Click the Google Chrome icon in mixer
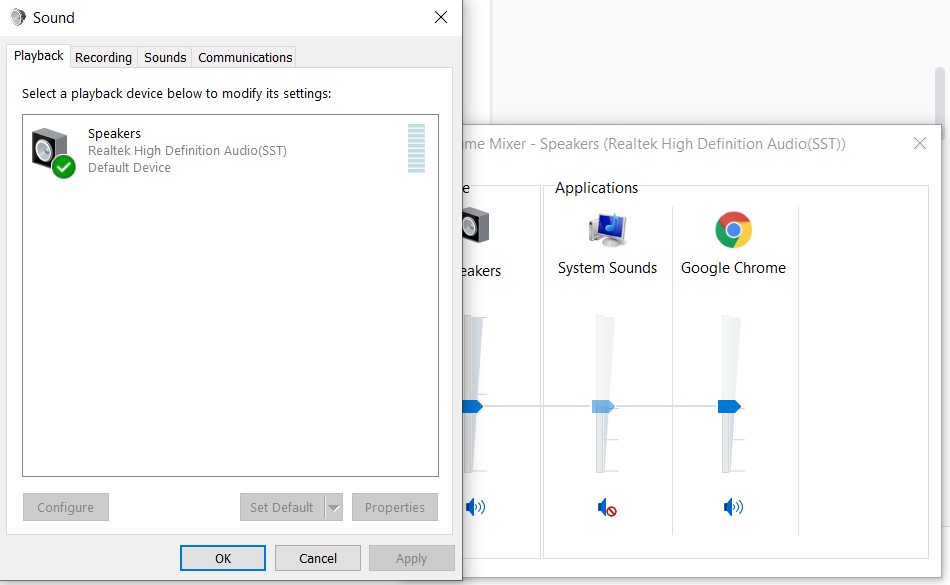The height and width of the screenshot is (585, 950). click(733, 229)
